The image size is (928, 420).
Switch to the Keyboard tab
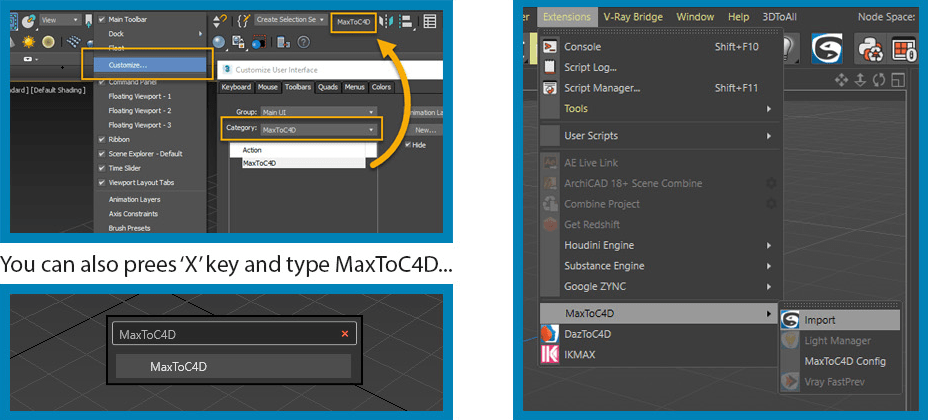(x=236, y=87)
